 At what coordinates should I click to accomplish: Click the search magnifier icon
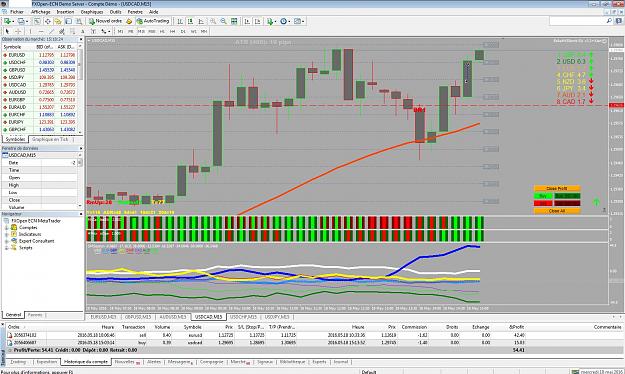(609, 21)
